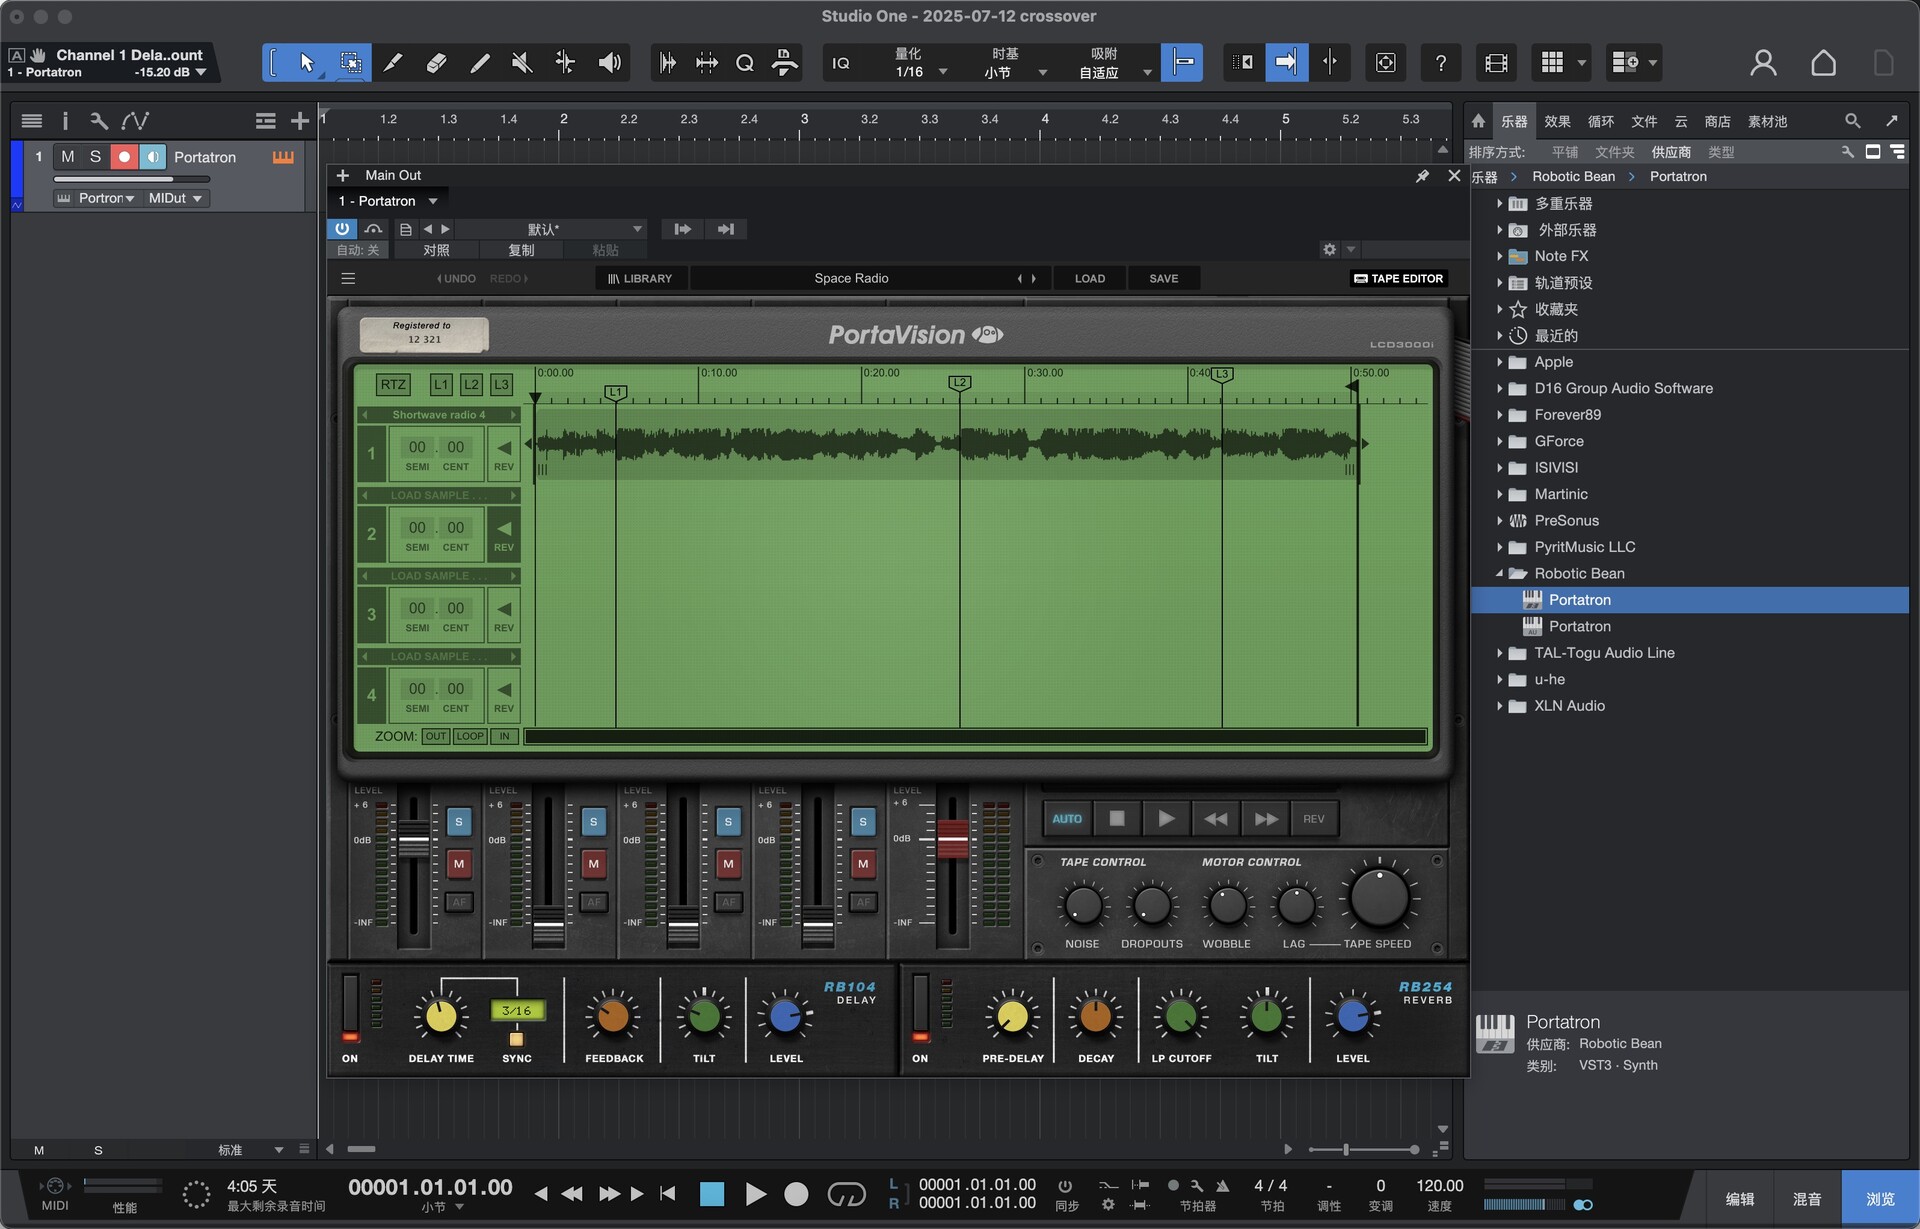Choose the Mute tool
This screenshot has width=1920, height=1229.
pyautogui.click(x=522, y=63)
